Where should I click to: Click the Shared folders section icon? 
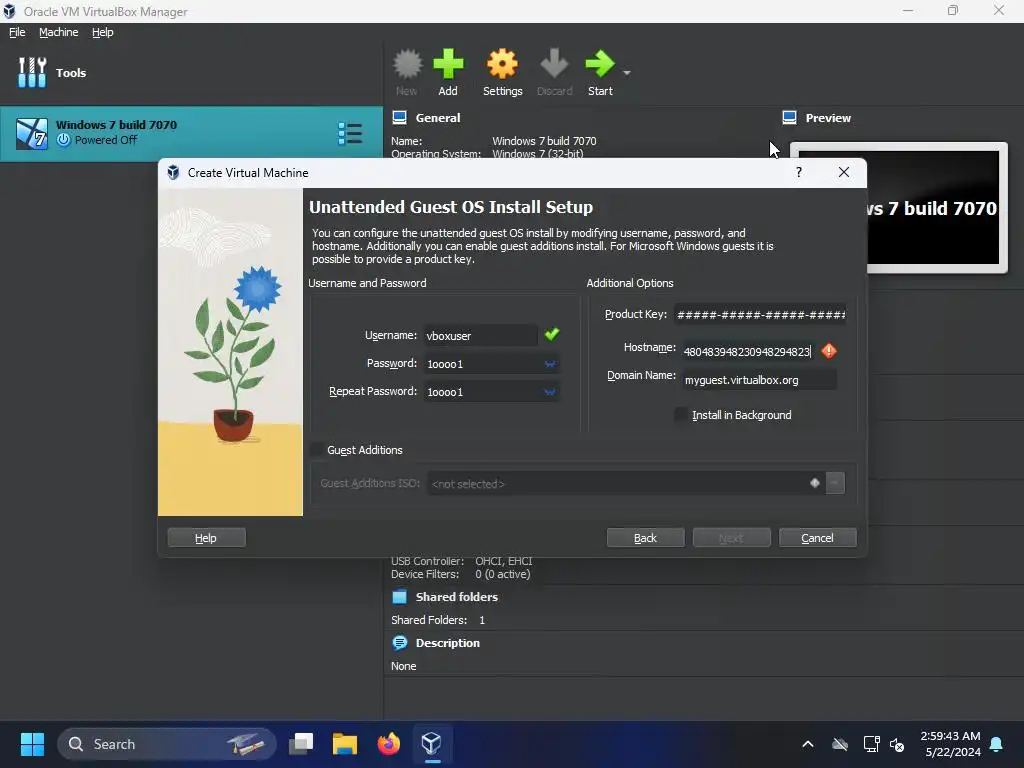pos(399,596)
